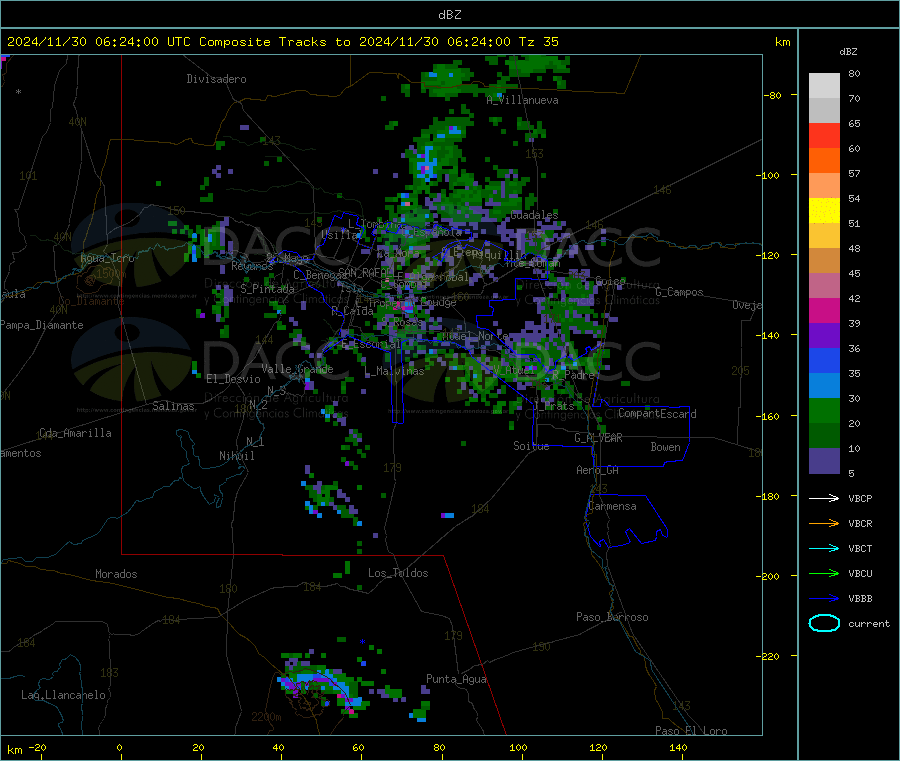The image size is (900, 761).
Task: Click the orange VBCR arrow legend icon
Action: 824,523
